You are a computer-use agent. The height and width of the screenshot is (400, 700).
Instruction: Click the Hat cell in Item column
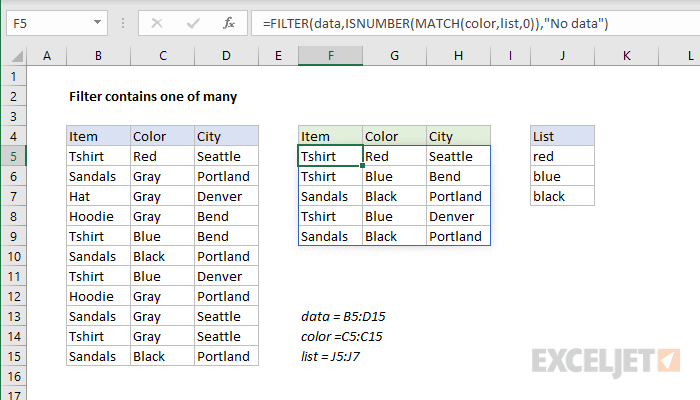pyautogui.click(x=98, y=196)
